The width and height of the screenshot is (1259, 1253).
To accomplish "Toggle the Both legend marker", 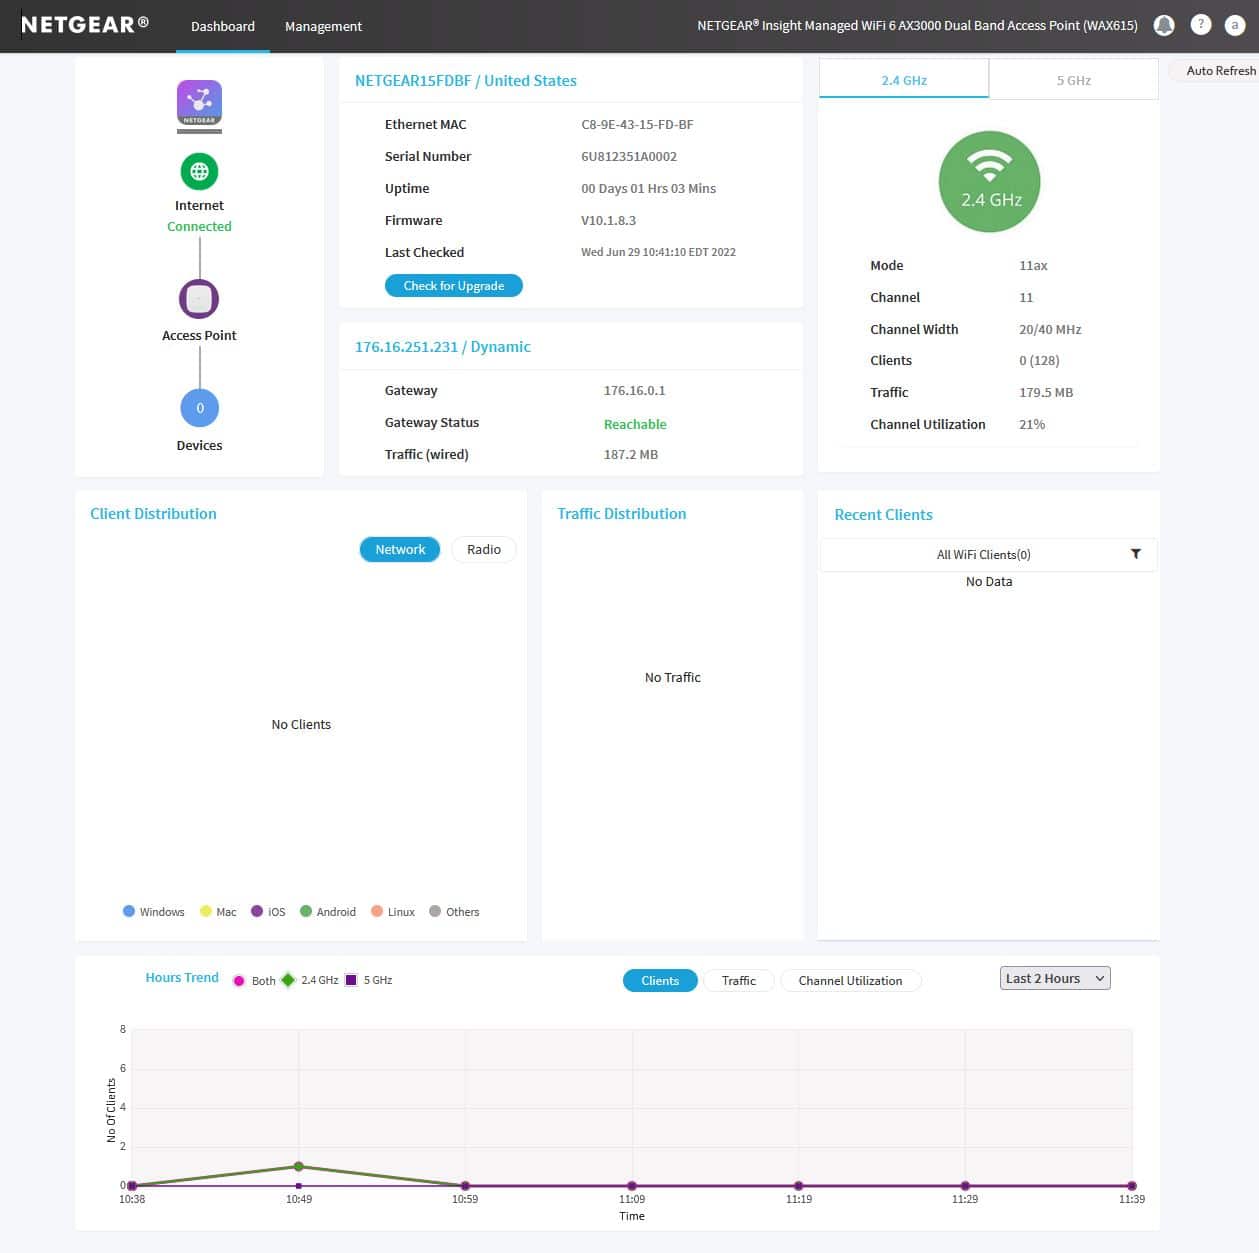I will click(239, 981).
